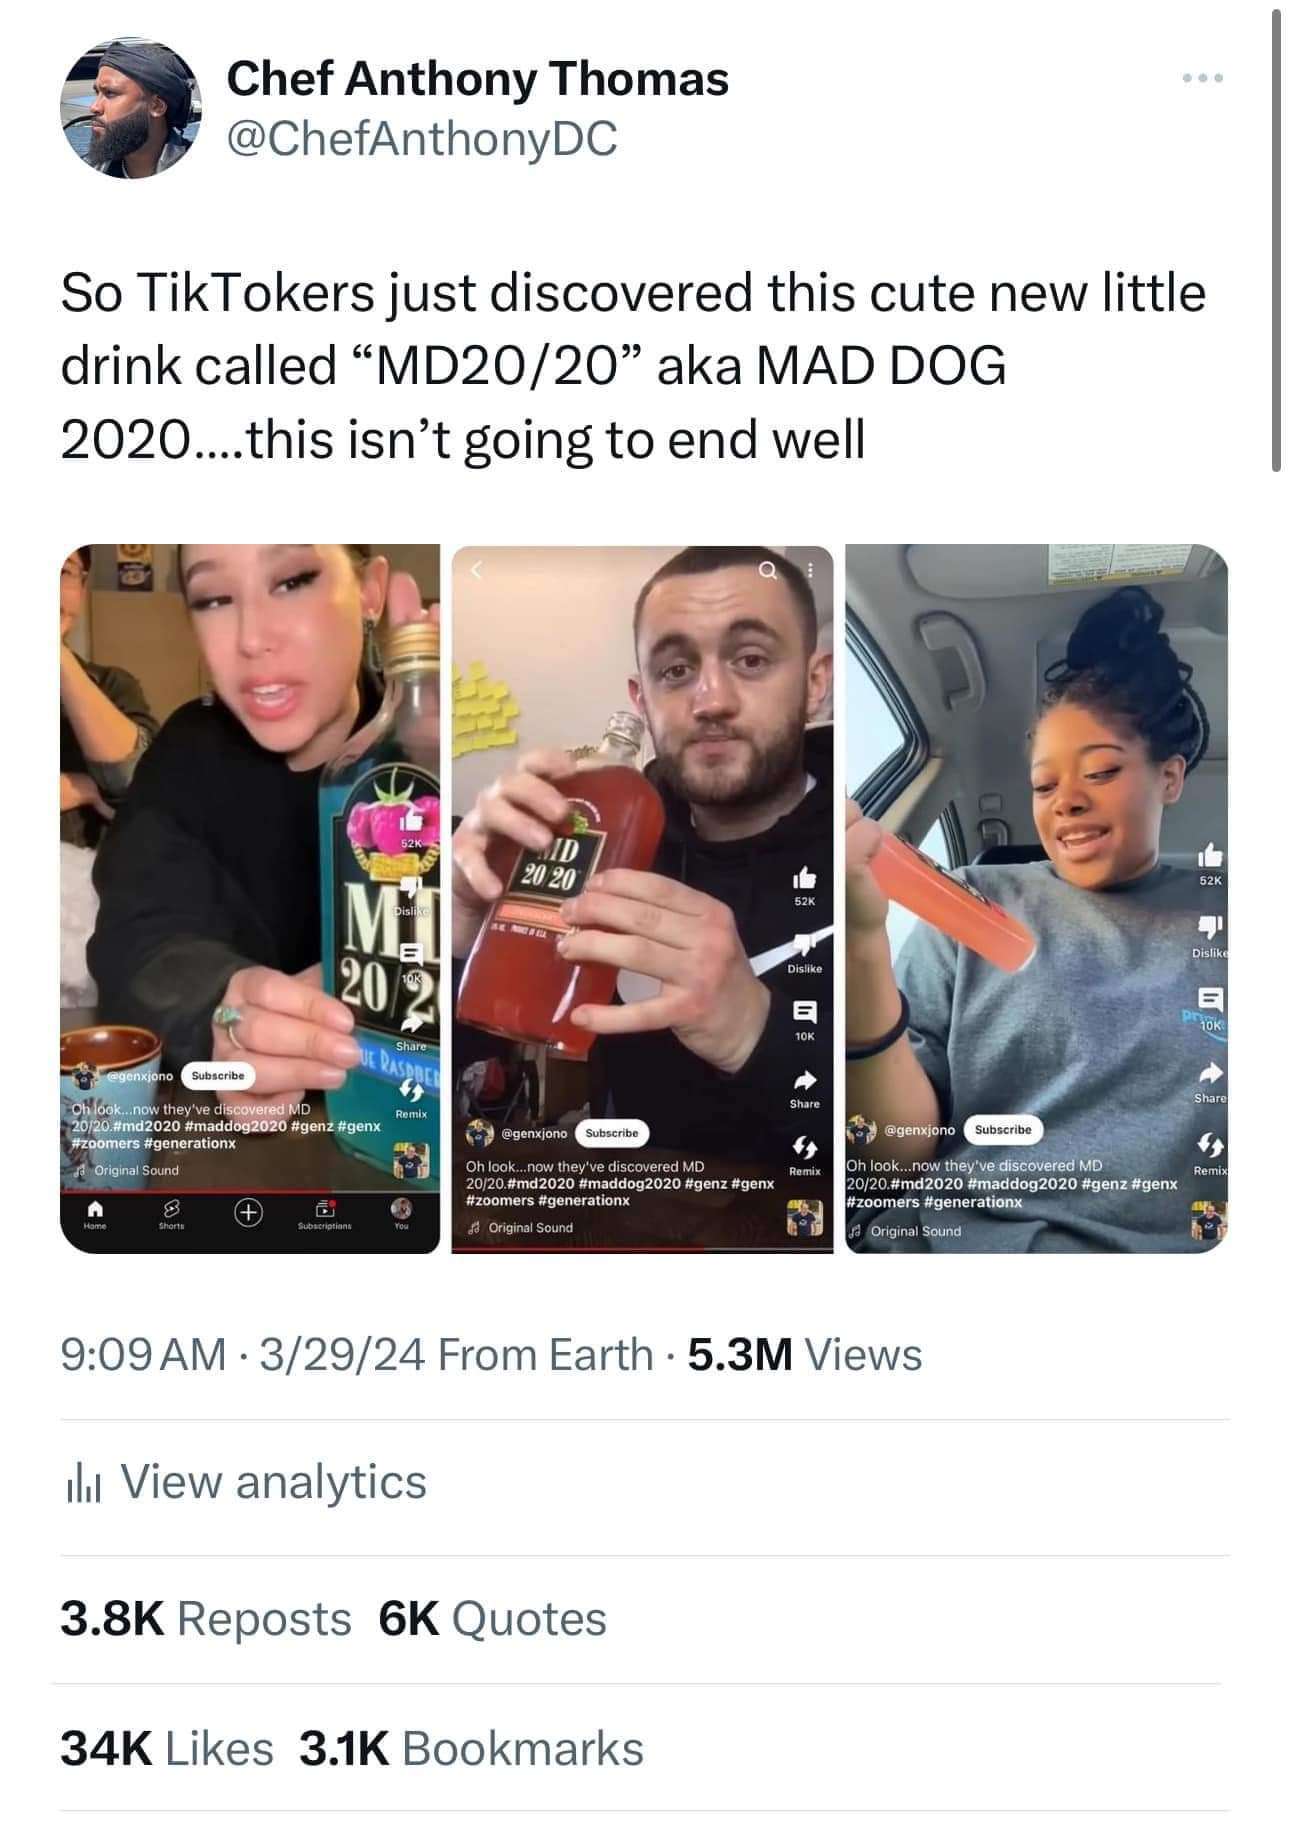
Task: Subscribe to @genxjono in the right video
Action: (x=1003, y=1129)
